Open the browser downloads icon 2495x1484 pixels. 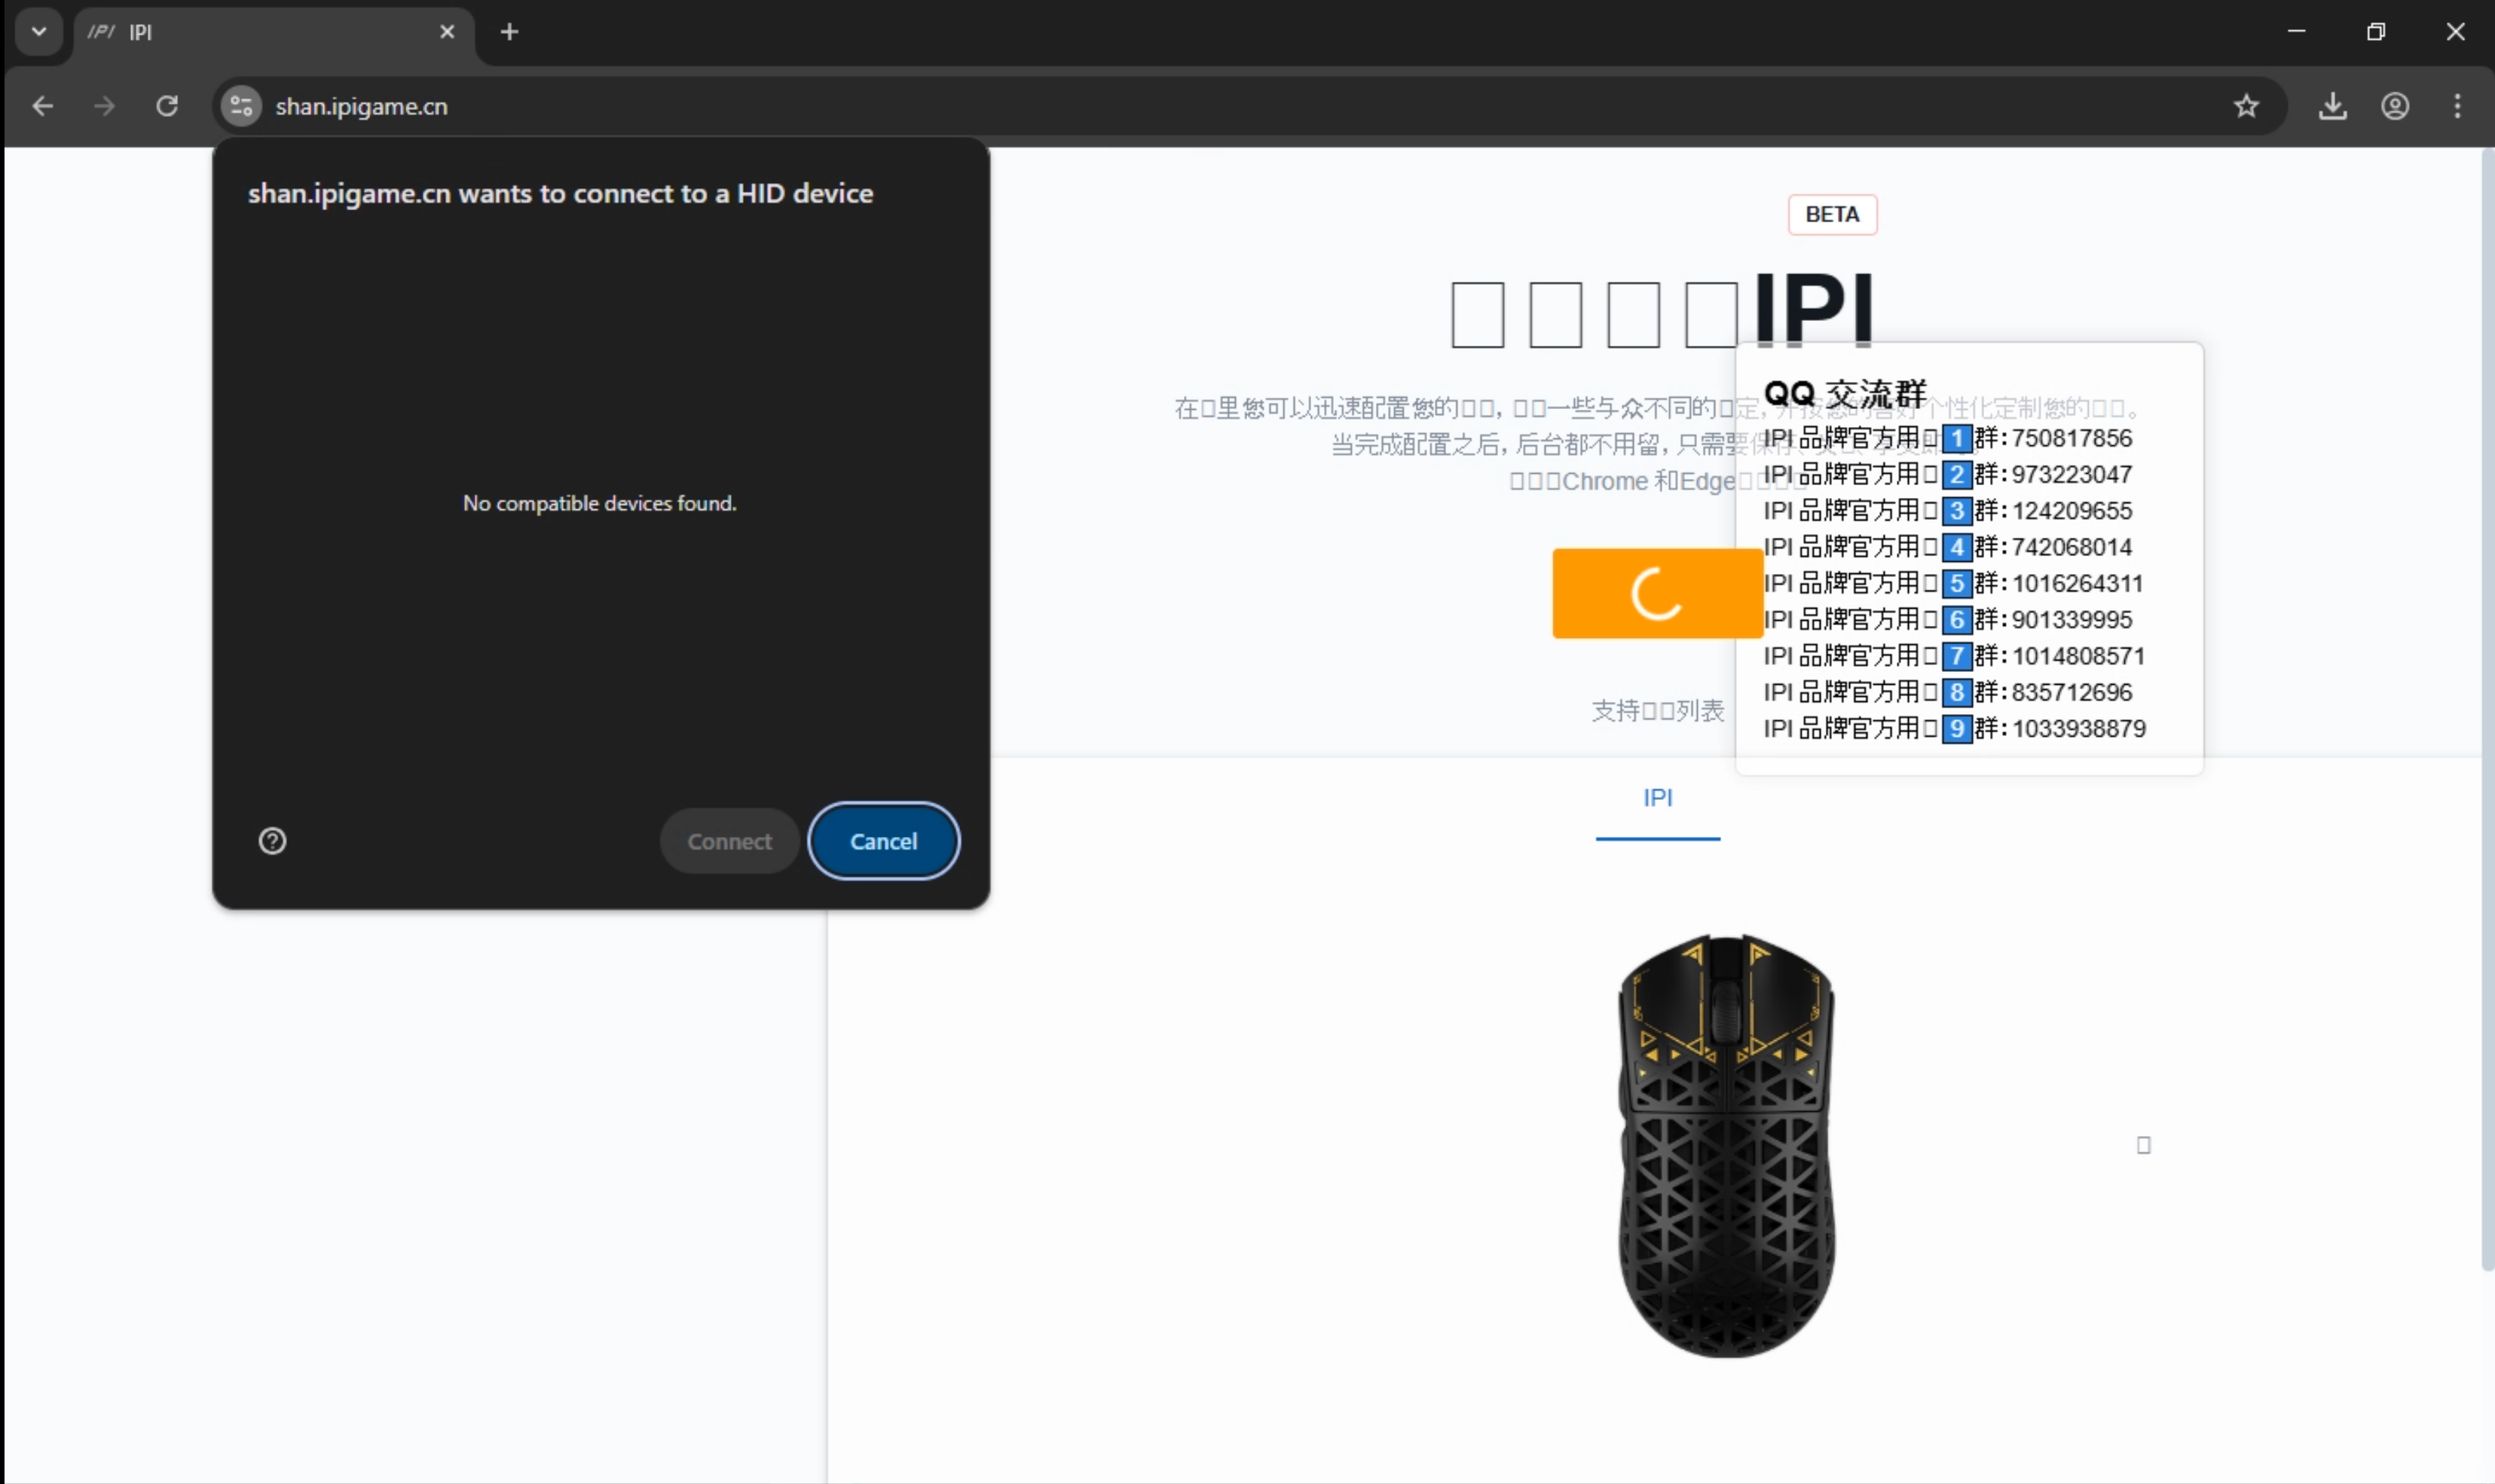click(x=2331, y=106)
